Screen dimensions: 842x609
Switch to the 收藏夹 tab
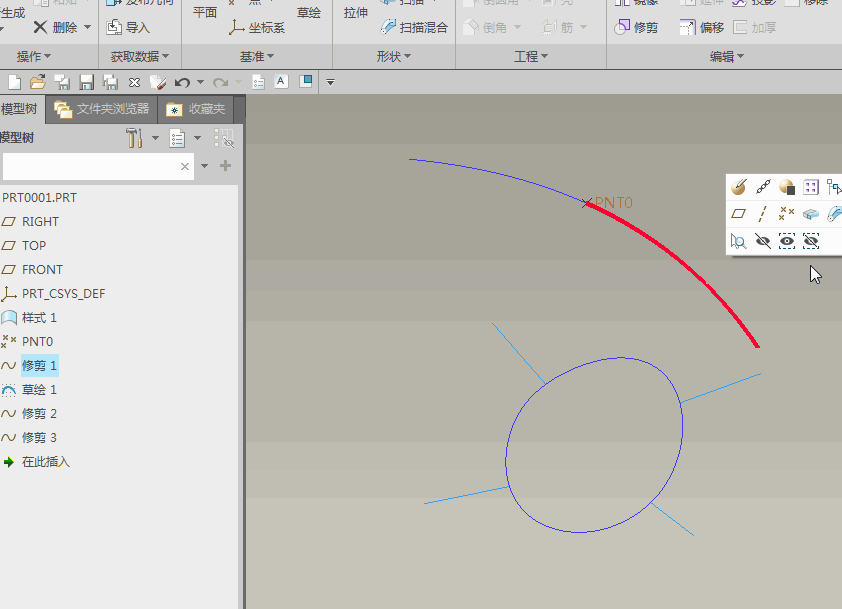(x=195, y=109)
